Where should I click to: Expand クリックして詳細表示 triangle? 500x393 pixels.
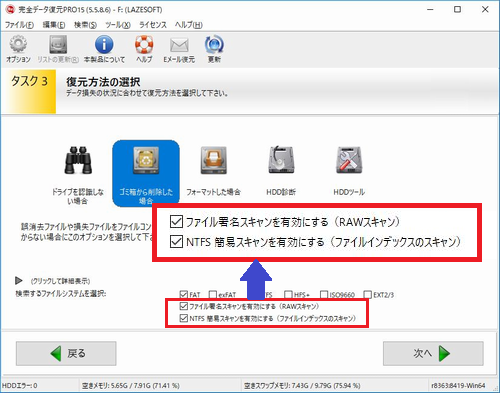tap(19, 281)
